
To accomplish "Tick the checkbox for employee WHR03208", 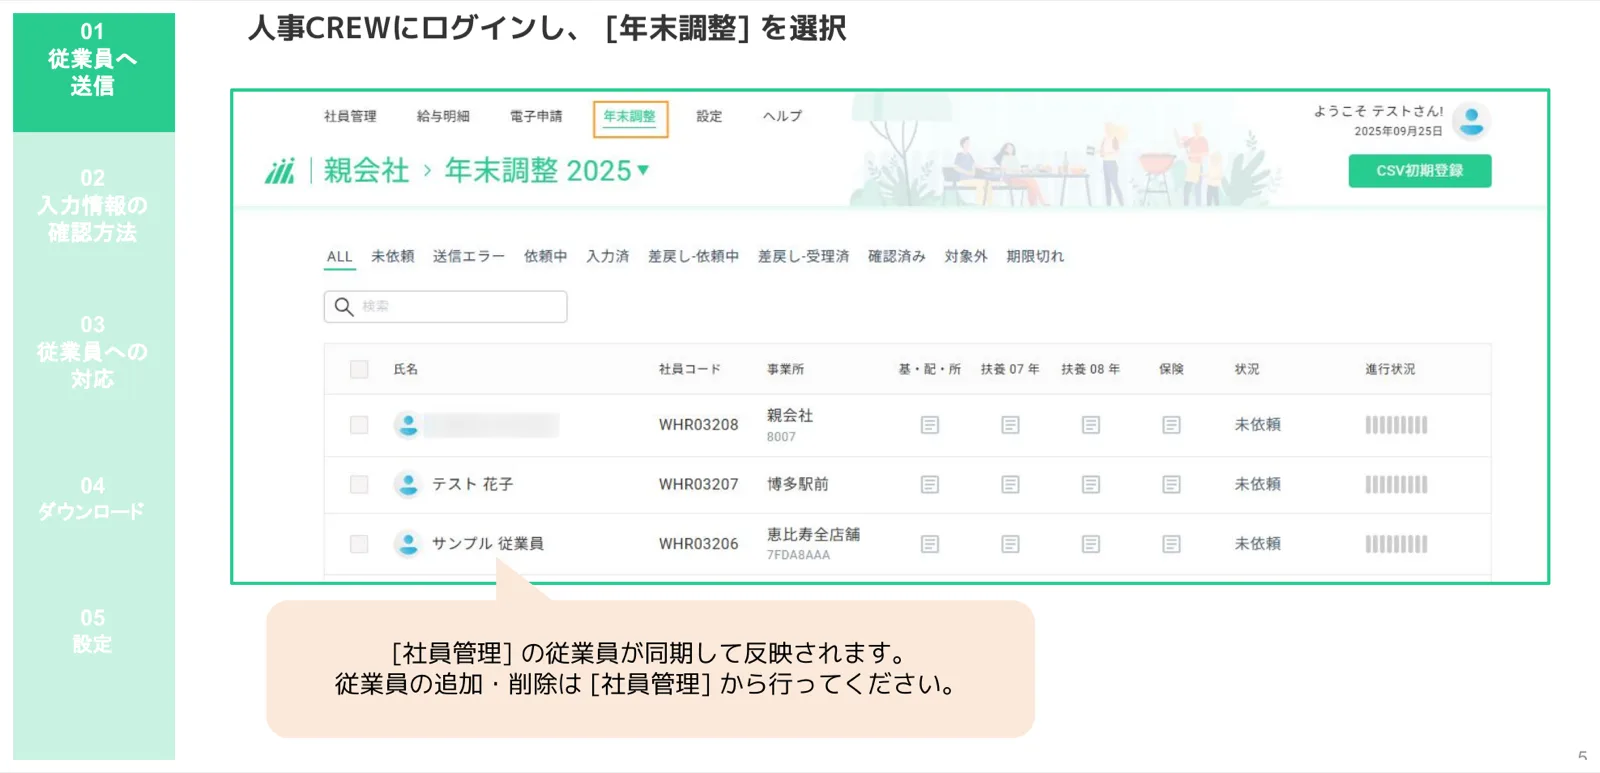I will [359, 425].
